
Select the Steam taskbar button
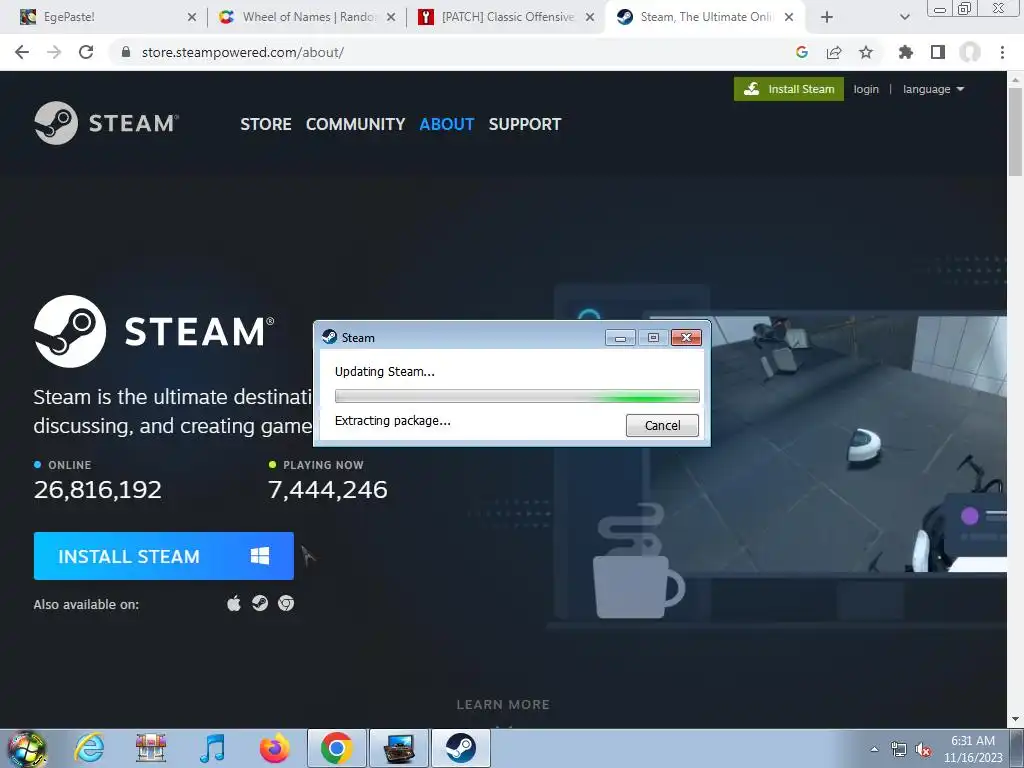click(x=461, y=748)
